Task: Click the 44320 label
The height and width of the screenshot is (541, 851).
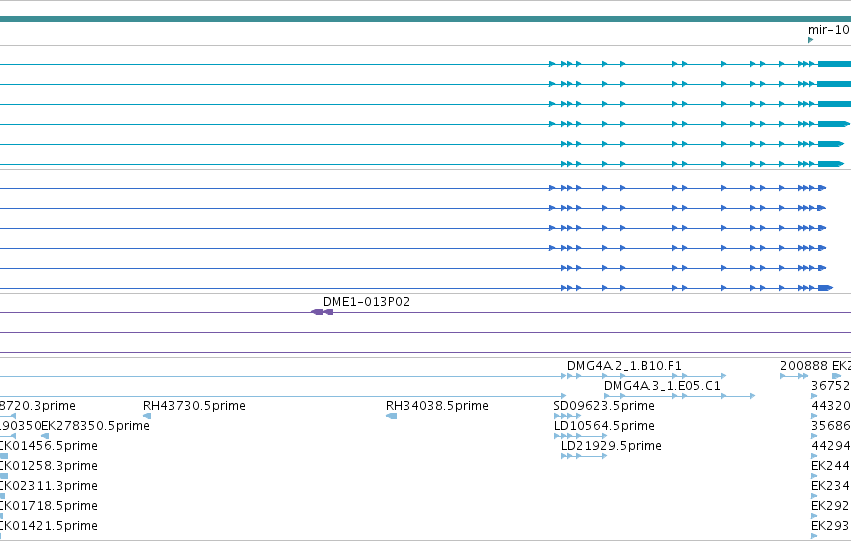Action: point(831,405)
